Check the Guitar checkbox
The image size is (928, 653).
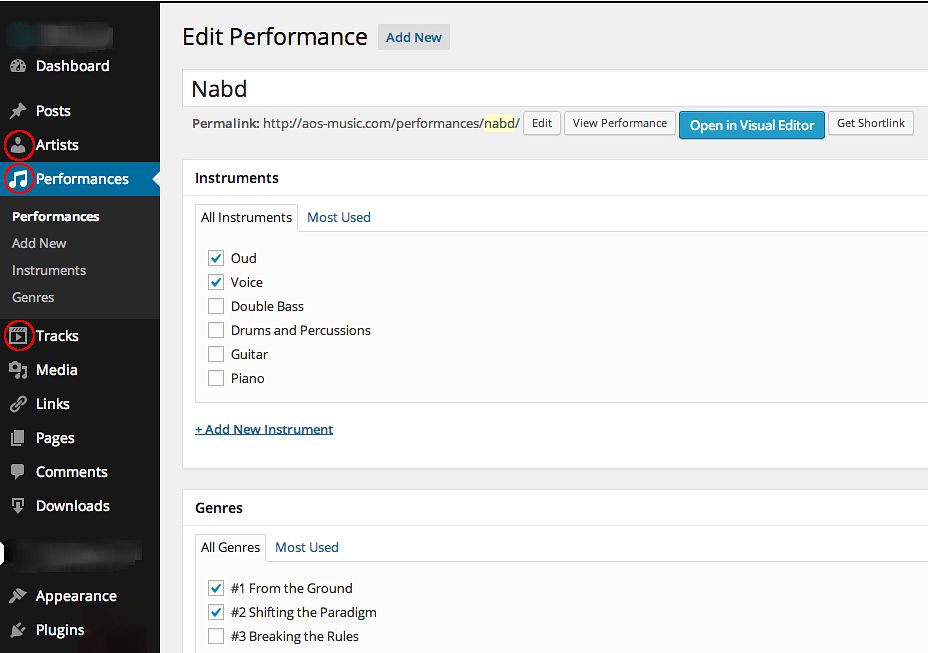click(x=216, y=354)
